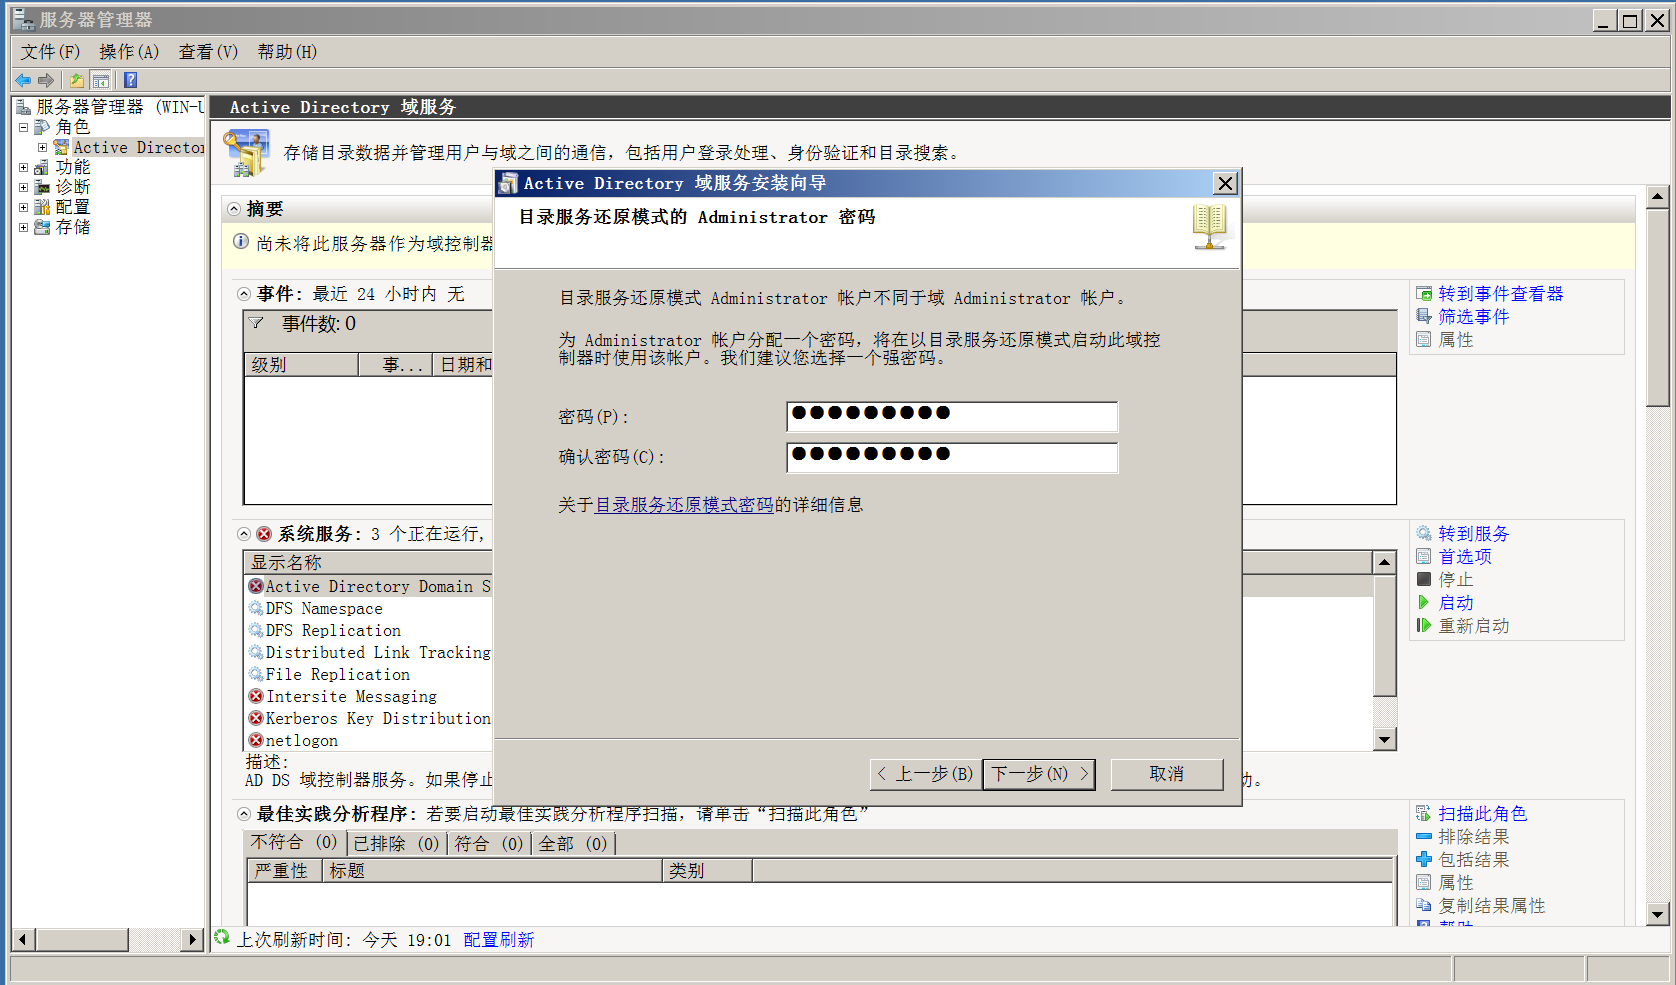Click the error icon of Intersite Messaging
The height and width of the screenshot is (985, 1676).
(x=256, y=697)
